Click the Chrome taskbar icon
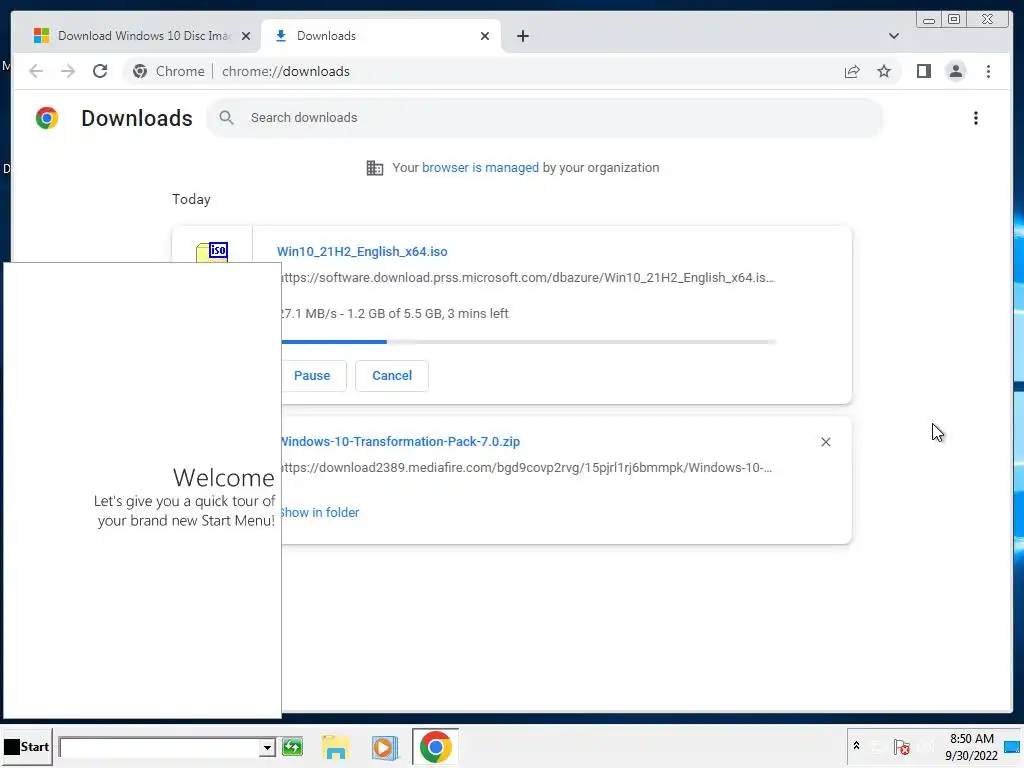The width and height of the screenshot is (1024, 768). (435, 746)
